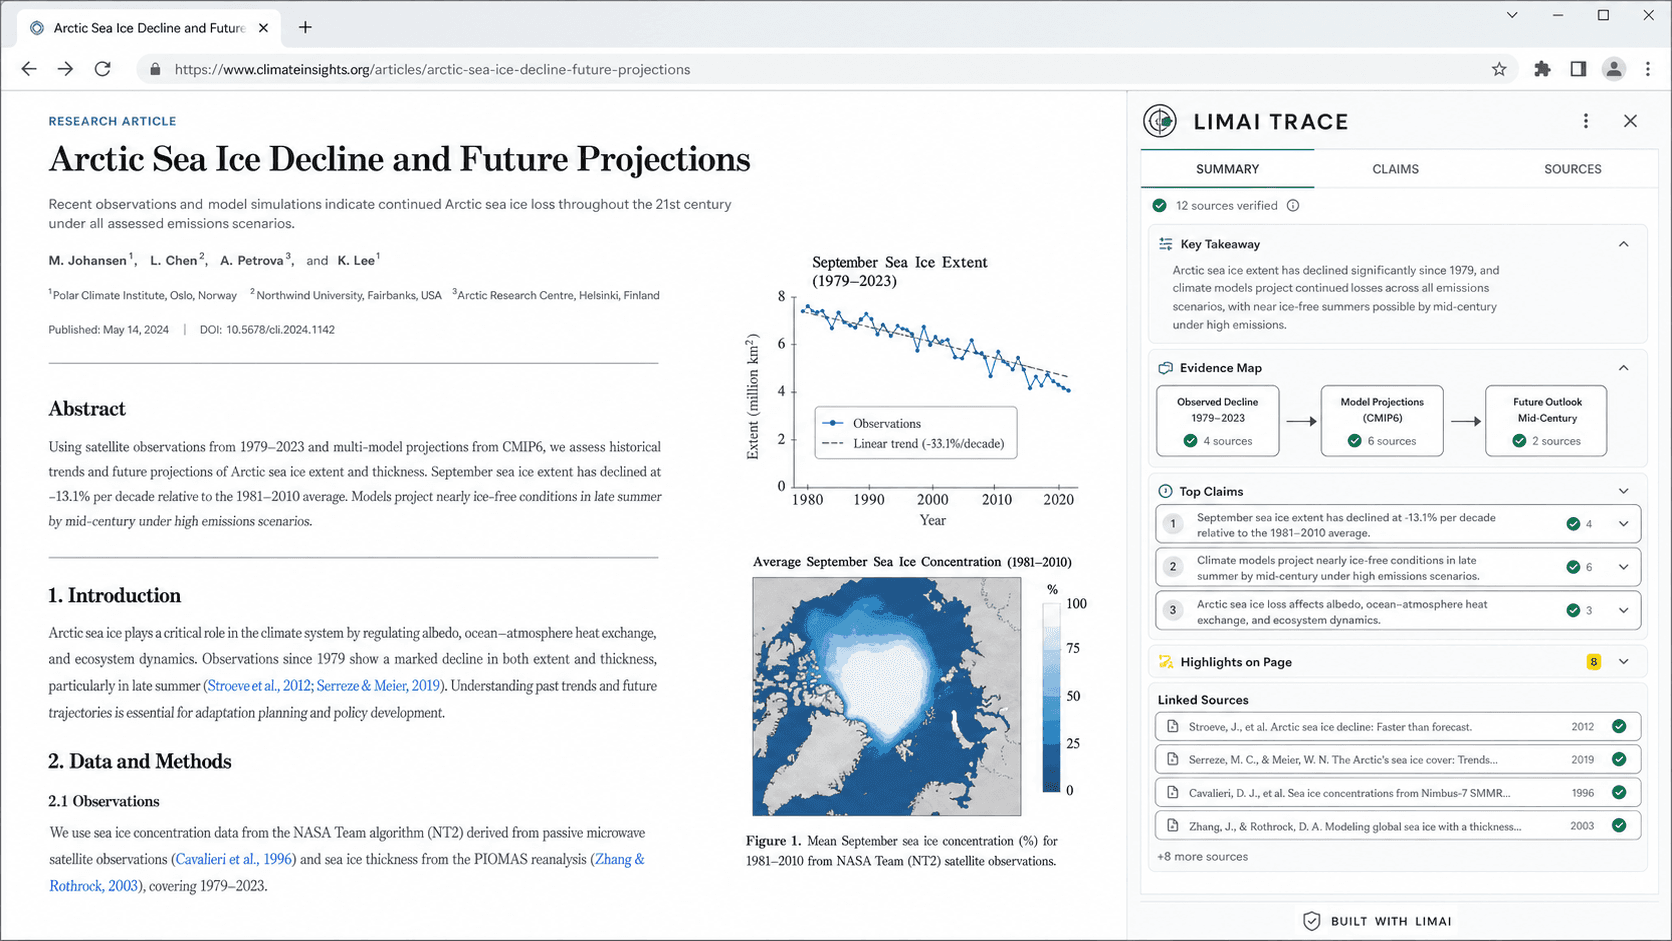The image size is (1672, 941).
Task: Click the Key Takeaway section icon
Action: click(1166, 244)
